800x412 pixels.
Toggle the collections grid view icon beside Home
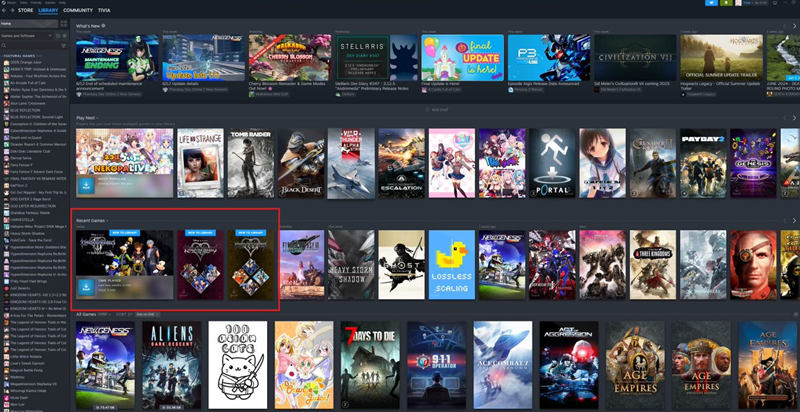click(63, 23)
